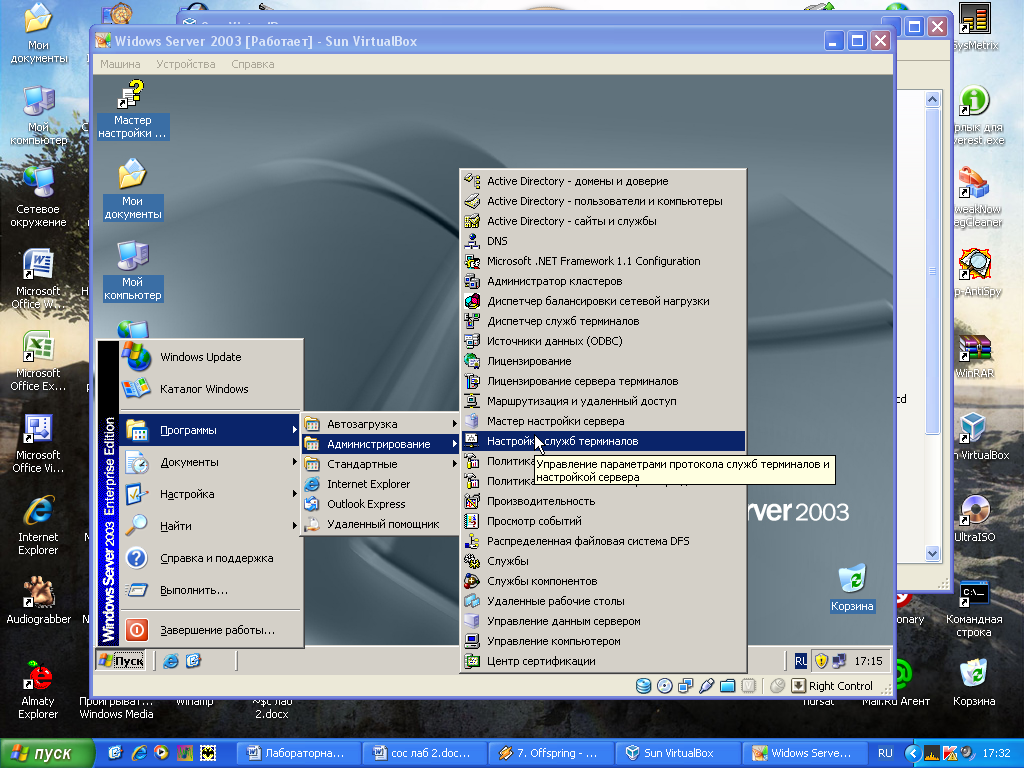
Task: Open the Справка menu in VirtualBox
Action: (253, 64)
